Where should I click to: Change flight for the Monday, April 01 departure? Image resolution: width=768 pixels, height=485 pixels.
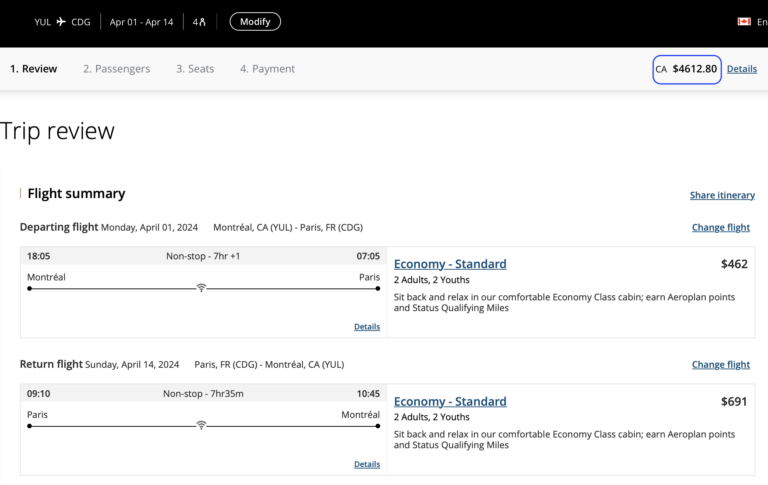pyautogui.click(x=720, y=227)
